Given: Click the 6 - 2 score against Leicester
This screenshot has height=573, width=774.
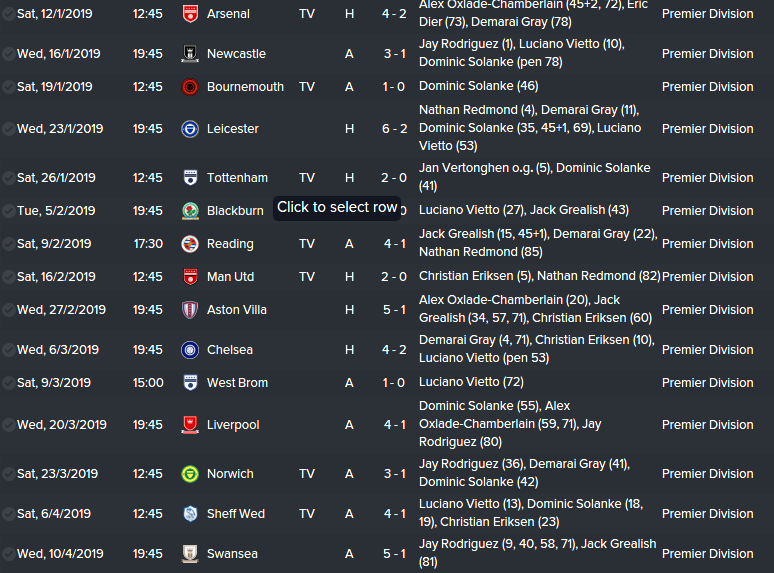Looking at the screenshot, I should [x=394, y=129].
